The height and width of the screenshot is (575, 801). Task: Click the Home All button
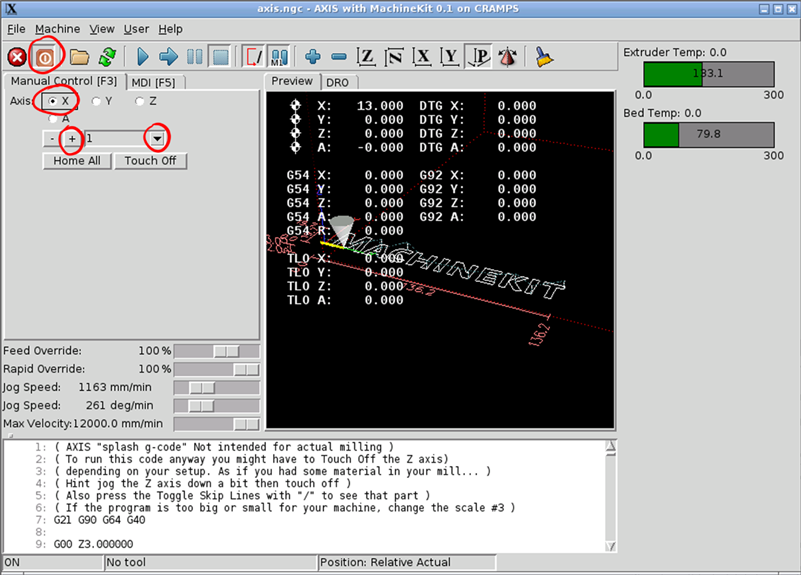[x=76, y=160]
